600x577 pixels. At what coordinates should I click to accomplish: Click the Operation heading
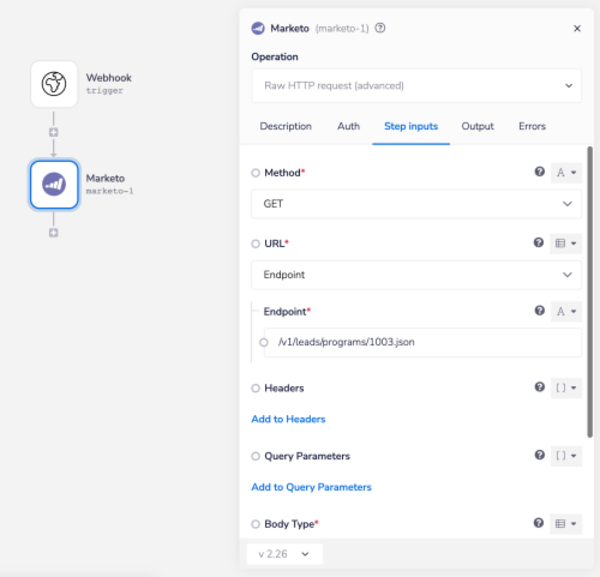click(274, 57)
